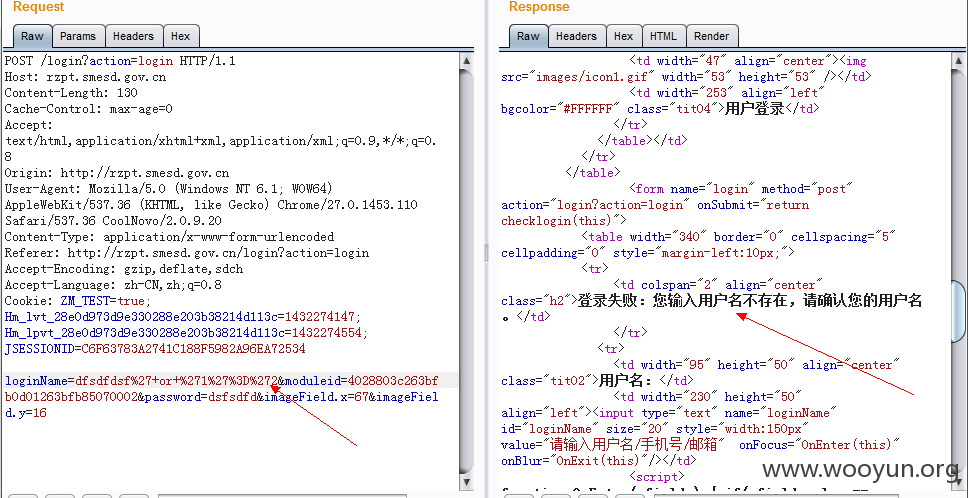Click the "Origin: http://rzpt.smesd.gov.cn" header line
The width and height of the screenshot is (968, 498).
pyautogui.click(x=117, y=173)
